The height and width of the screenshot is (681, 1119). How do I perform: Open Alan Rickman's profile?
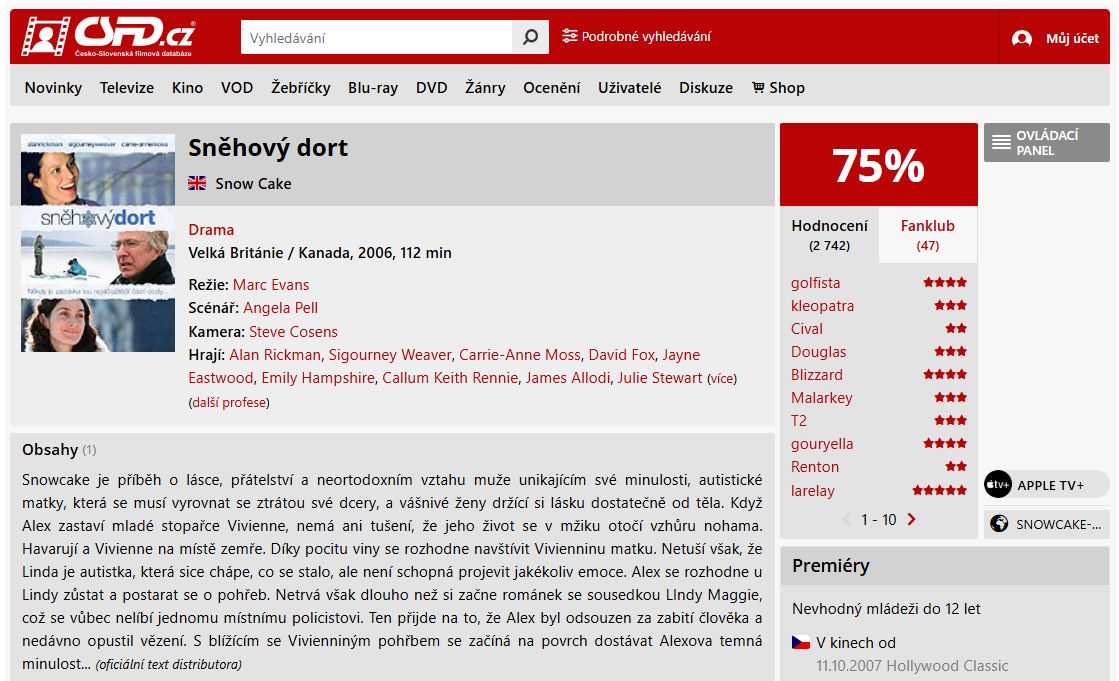tap(275, 355)
